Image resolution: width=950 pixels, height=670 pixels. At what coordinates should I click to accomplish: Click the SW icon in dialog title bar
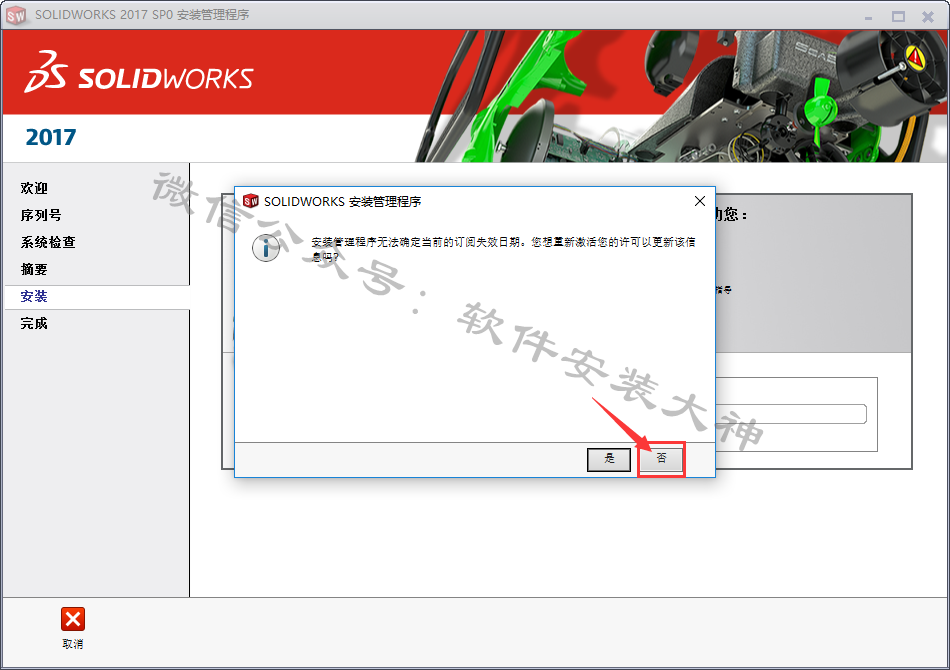pyautogui.click(x=250, y=201)
